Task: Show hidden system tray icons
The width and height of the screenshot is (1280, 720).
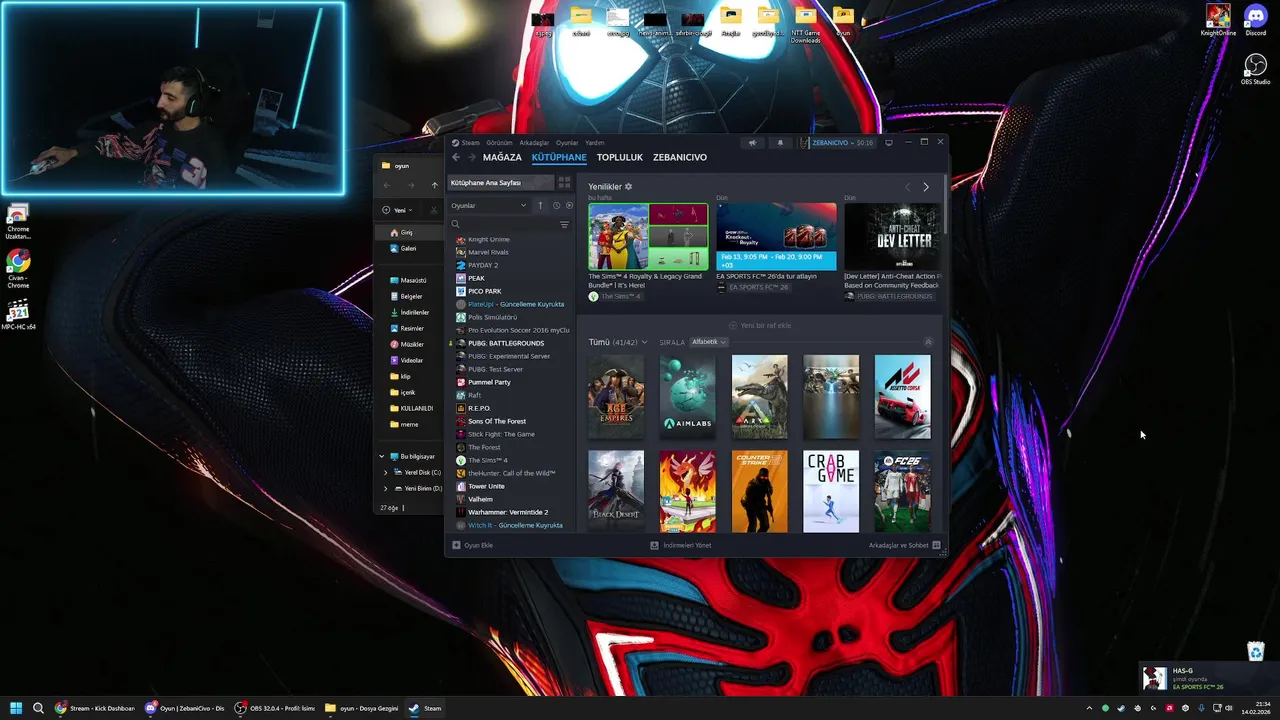Action: click(x=1089, y=708)
